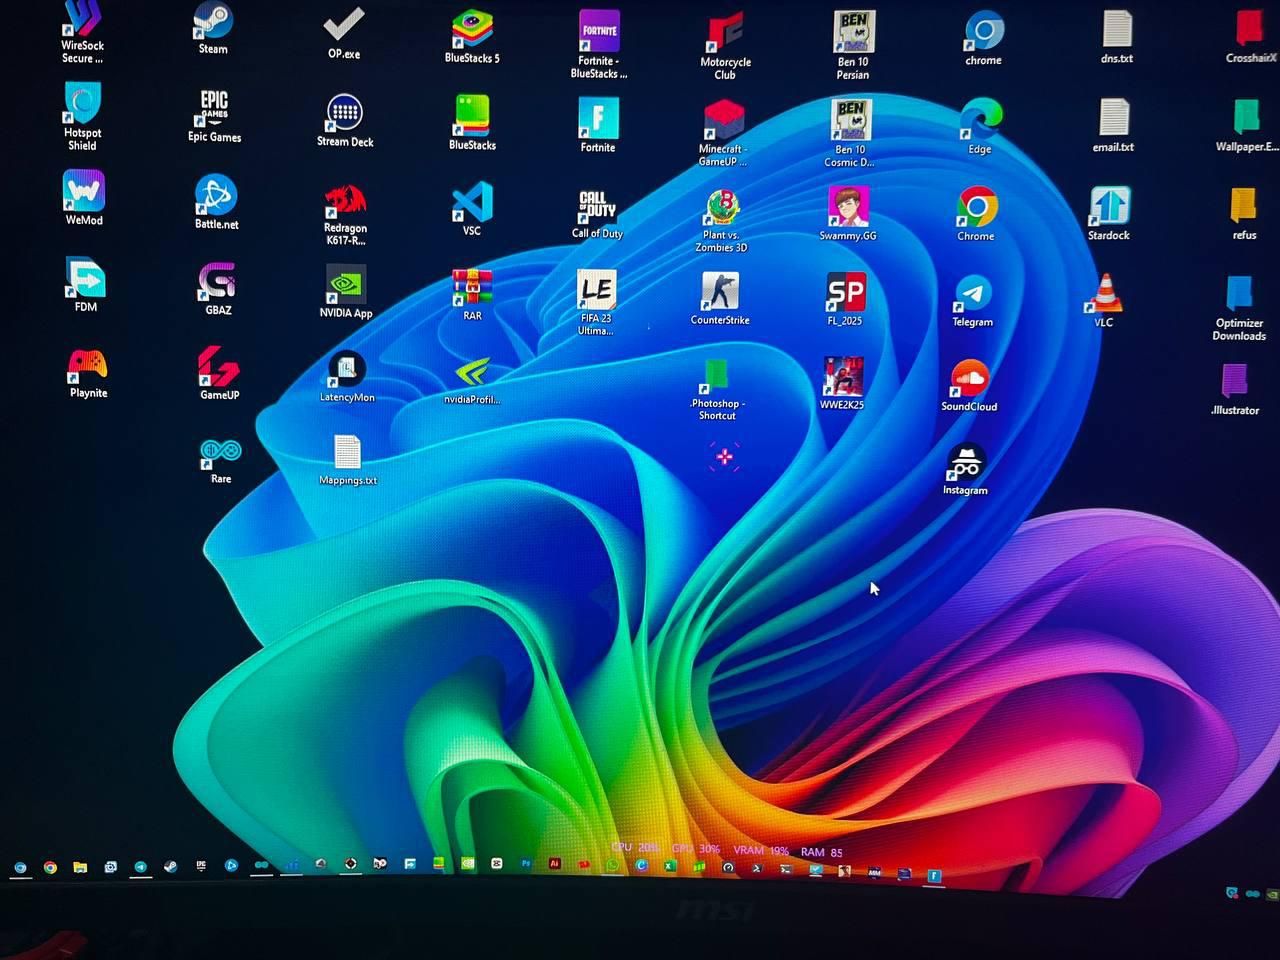1280x960 pixels.
Task: Open the Optimizer Downloads blue folder
Action: (x=1239, y=309)
